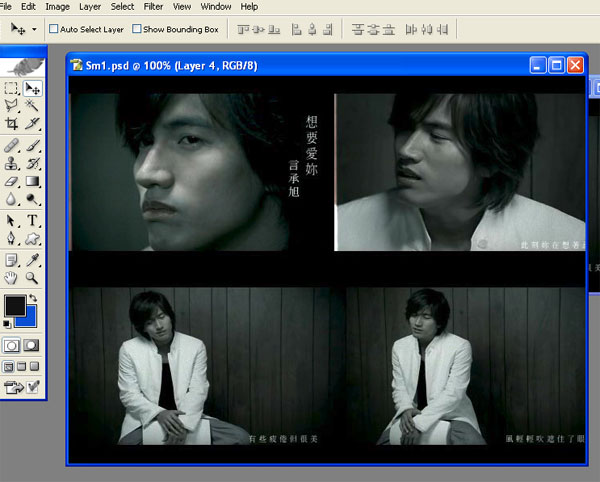Screen dimensions: 600x482
Task: Select the Notes tool
Action: pyautogui.click(x=11, y=261)
